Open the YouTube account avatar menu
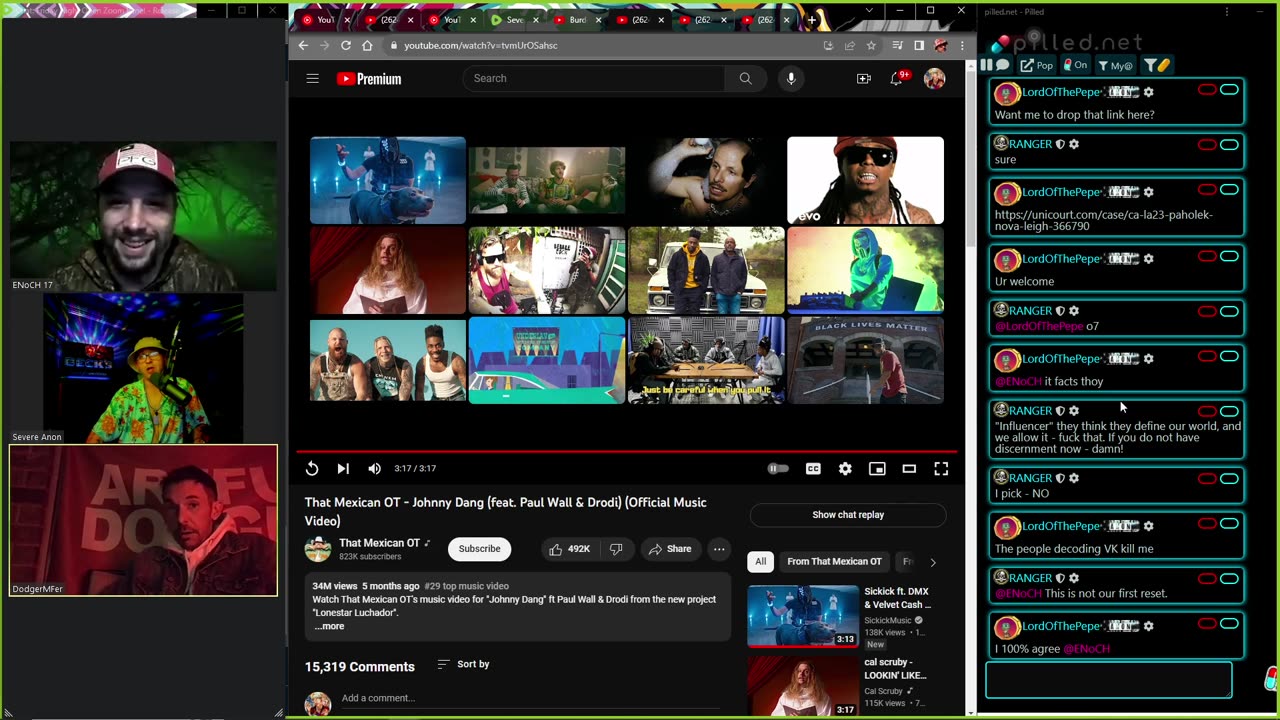The height and width of the screenshot is (720, 1280). [934, 78]
